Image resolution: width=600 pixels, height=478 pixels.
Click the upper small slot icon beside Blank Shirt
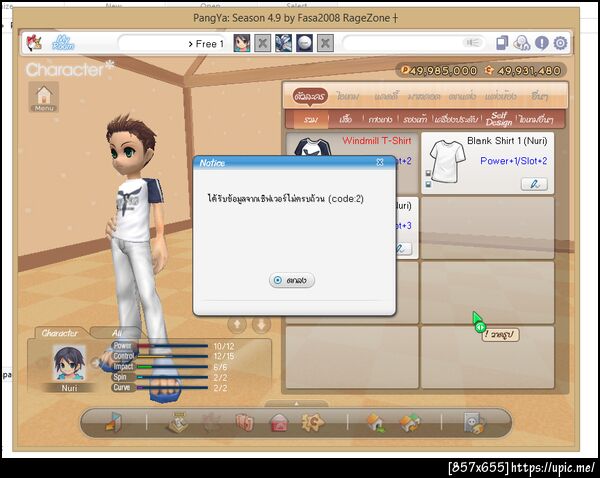429,173
